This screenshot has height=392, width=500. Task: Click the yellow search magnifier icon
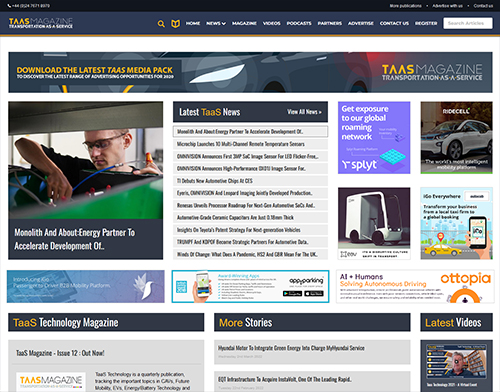pos(161,24)
